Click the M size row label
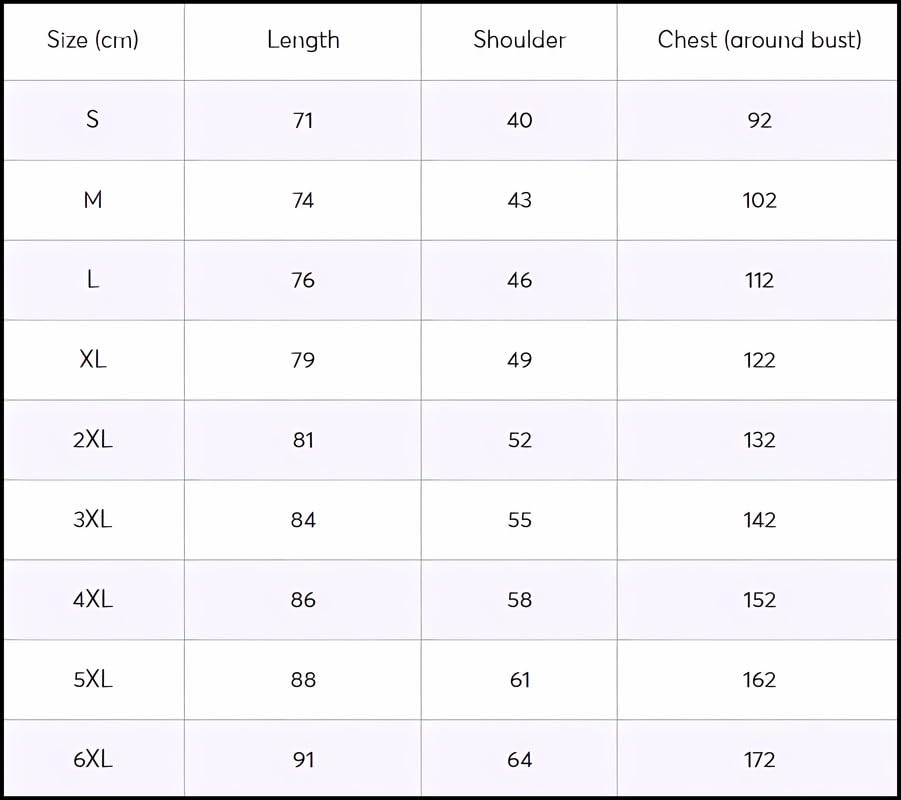Screen dimensions: 901x800 click(x=93, y=200)
